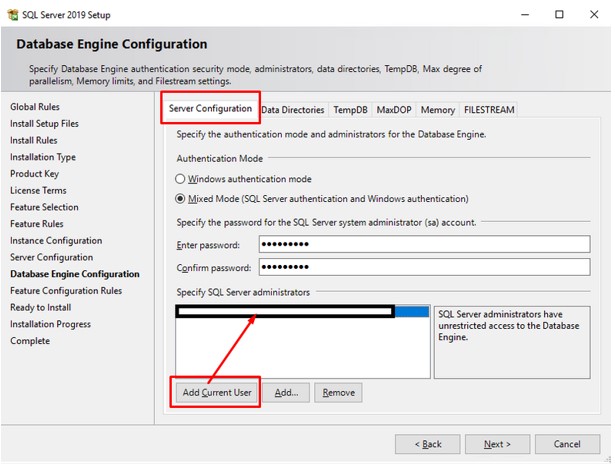The width and height of the screenshot is (615, 465).
Task: Click Product Key step
Action: [35, 174]
